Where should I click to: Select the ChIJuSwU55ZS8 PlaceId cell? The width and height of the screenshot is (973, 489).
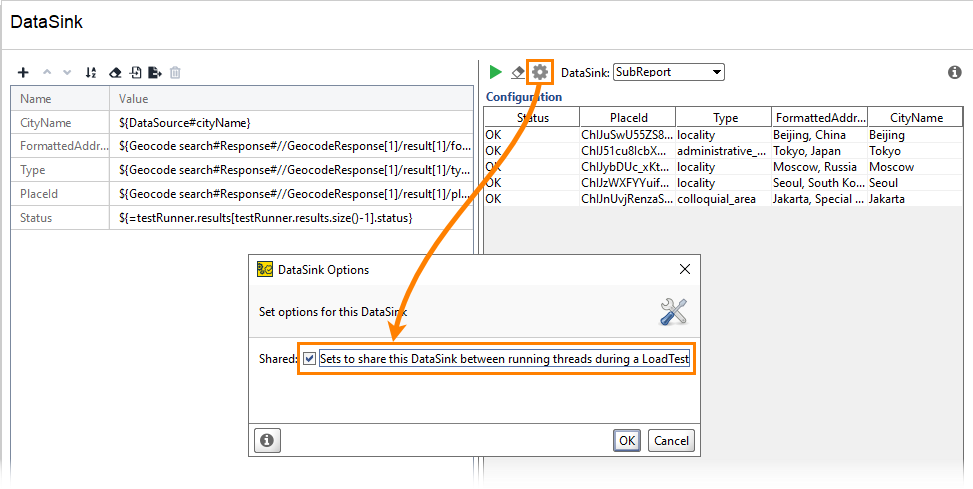628,135
